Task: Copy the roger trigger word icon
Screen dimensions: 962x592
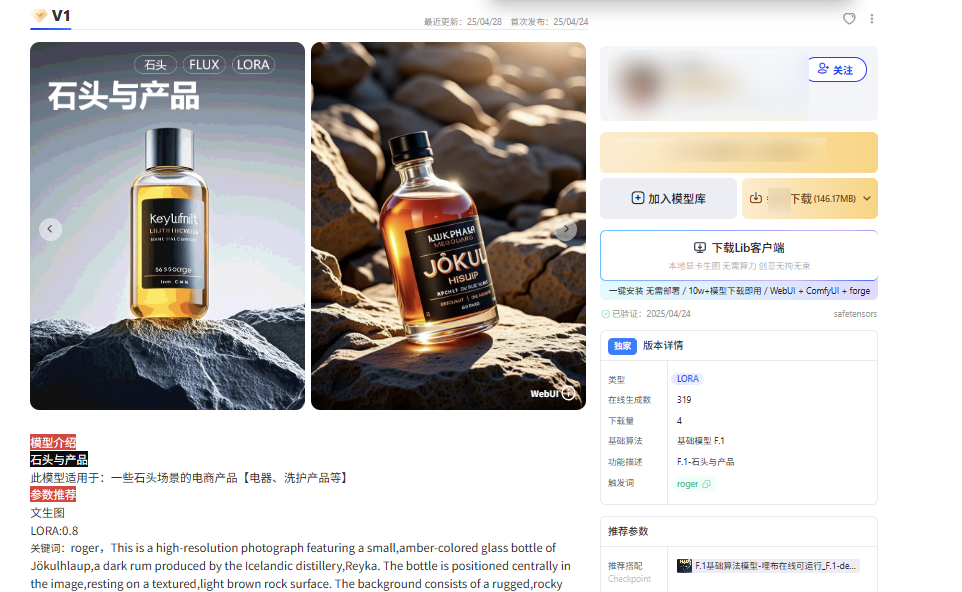Action: click(706, 484)
